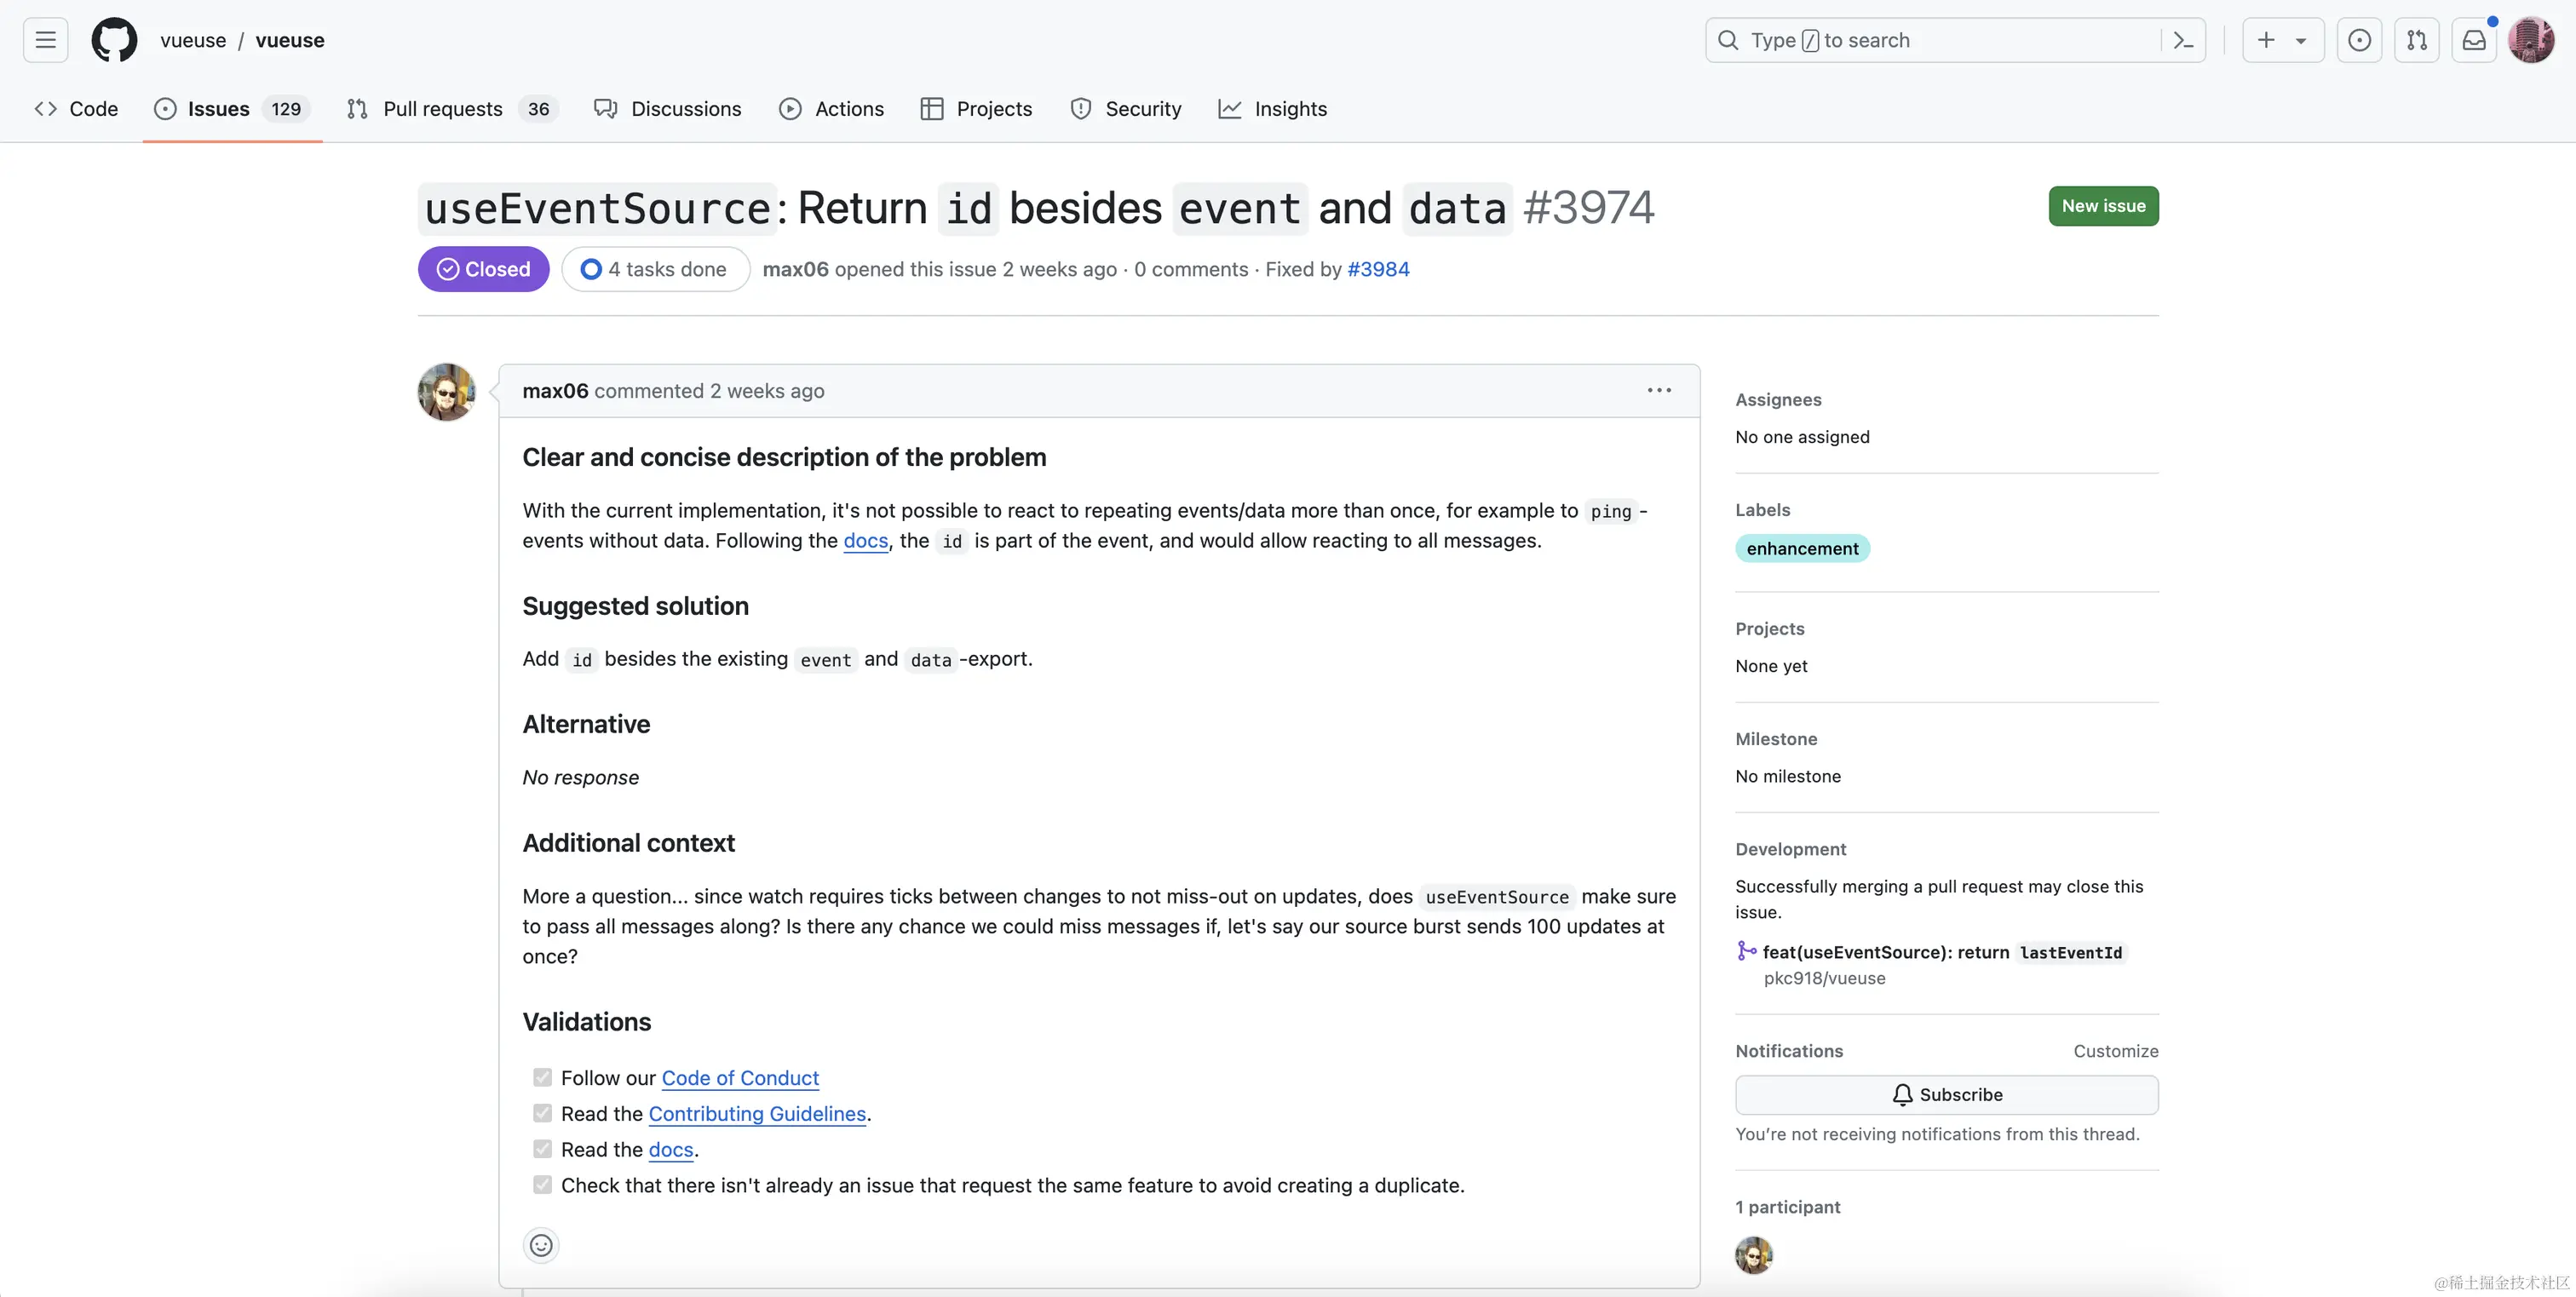Switch to the Insights tab
Screen dimensions: 2576x1297
pos(1272,108)
